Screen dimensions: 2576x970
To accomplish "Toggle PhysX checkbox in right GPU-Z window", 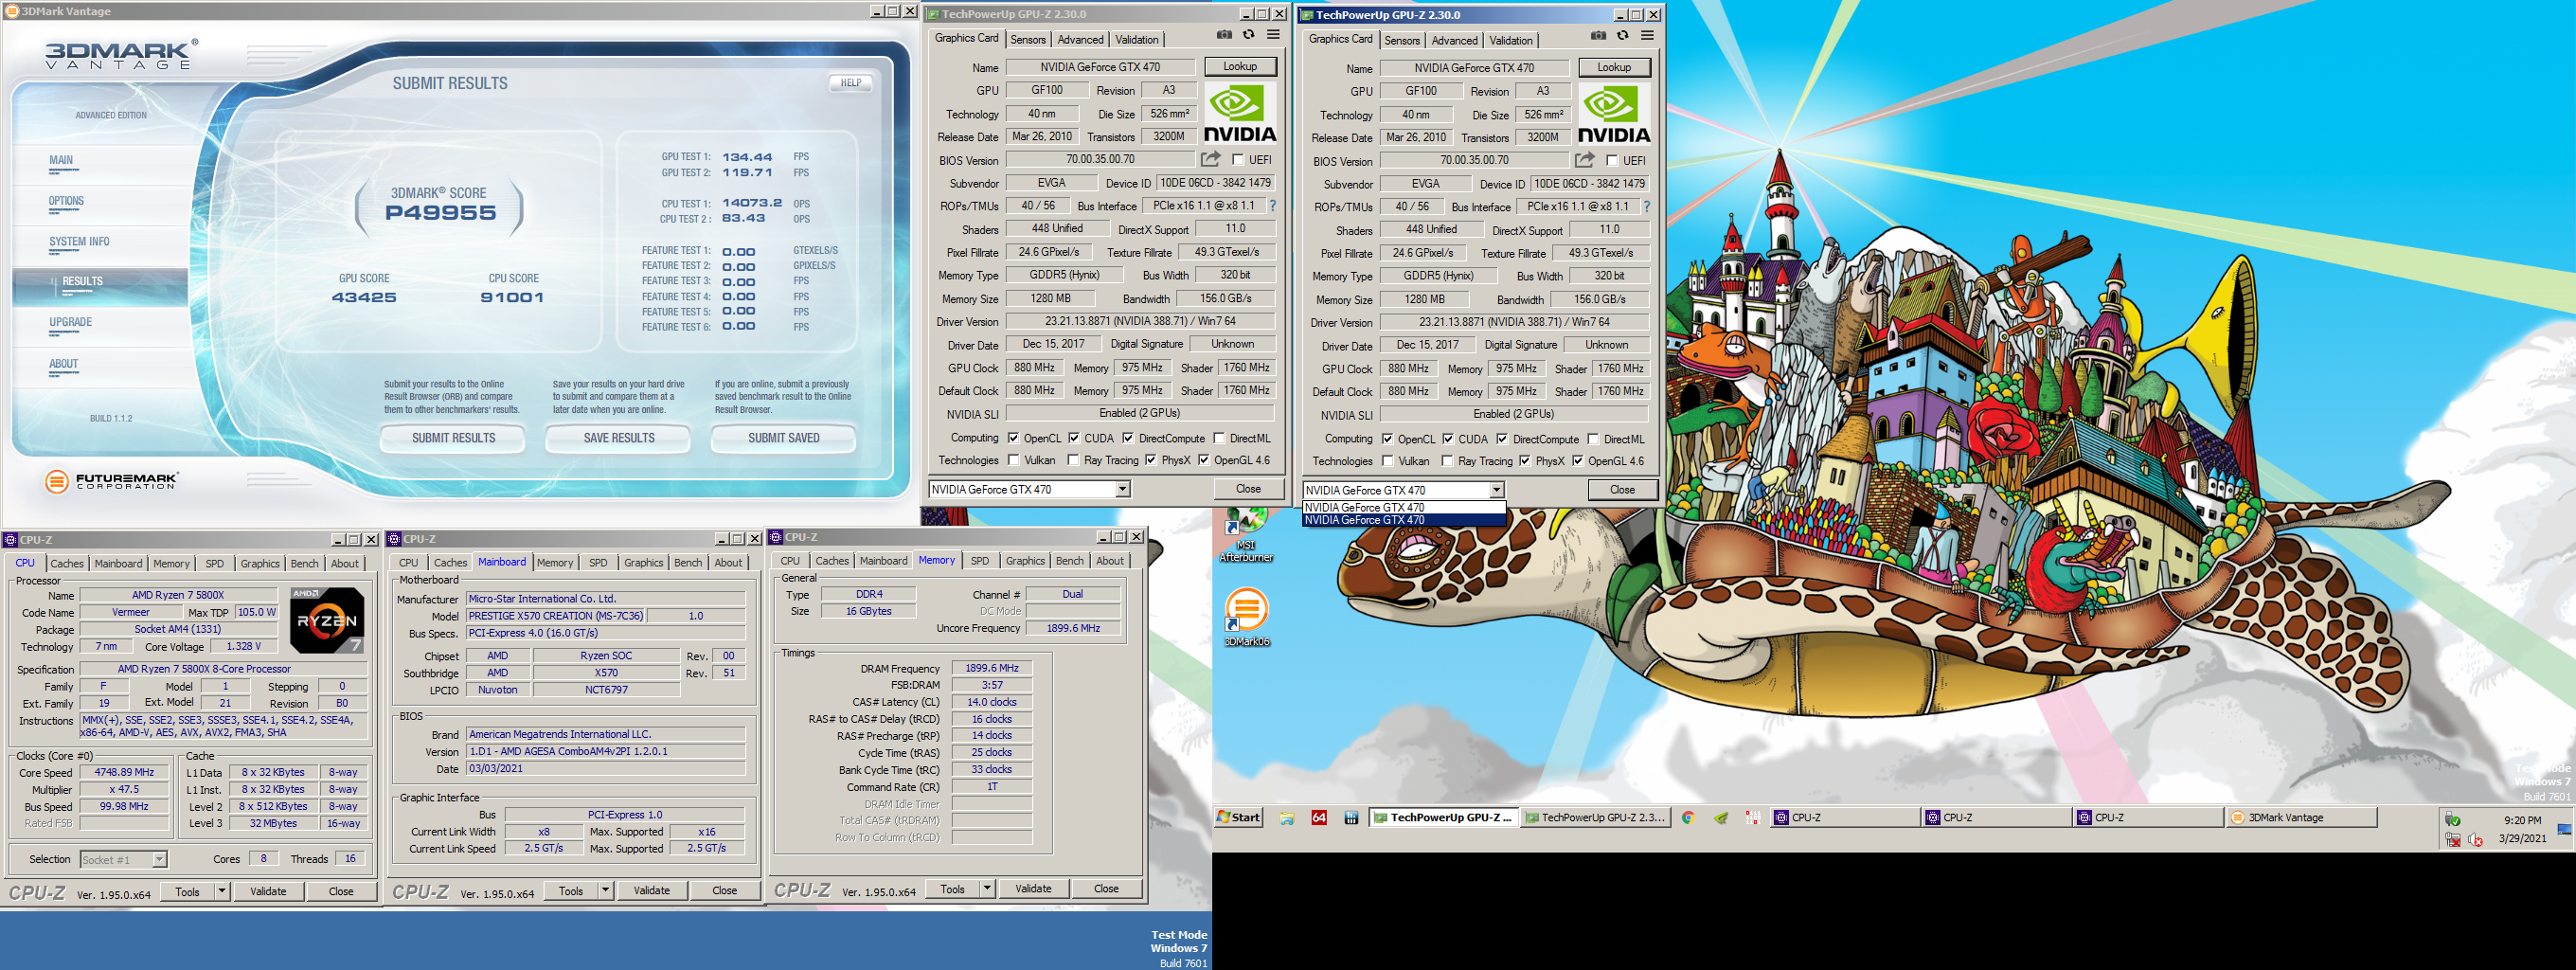I will coord(1524,461).
